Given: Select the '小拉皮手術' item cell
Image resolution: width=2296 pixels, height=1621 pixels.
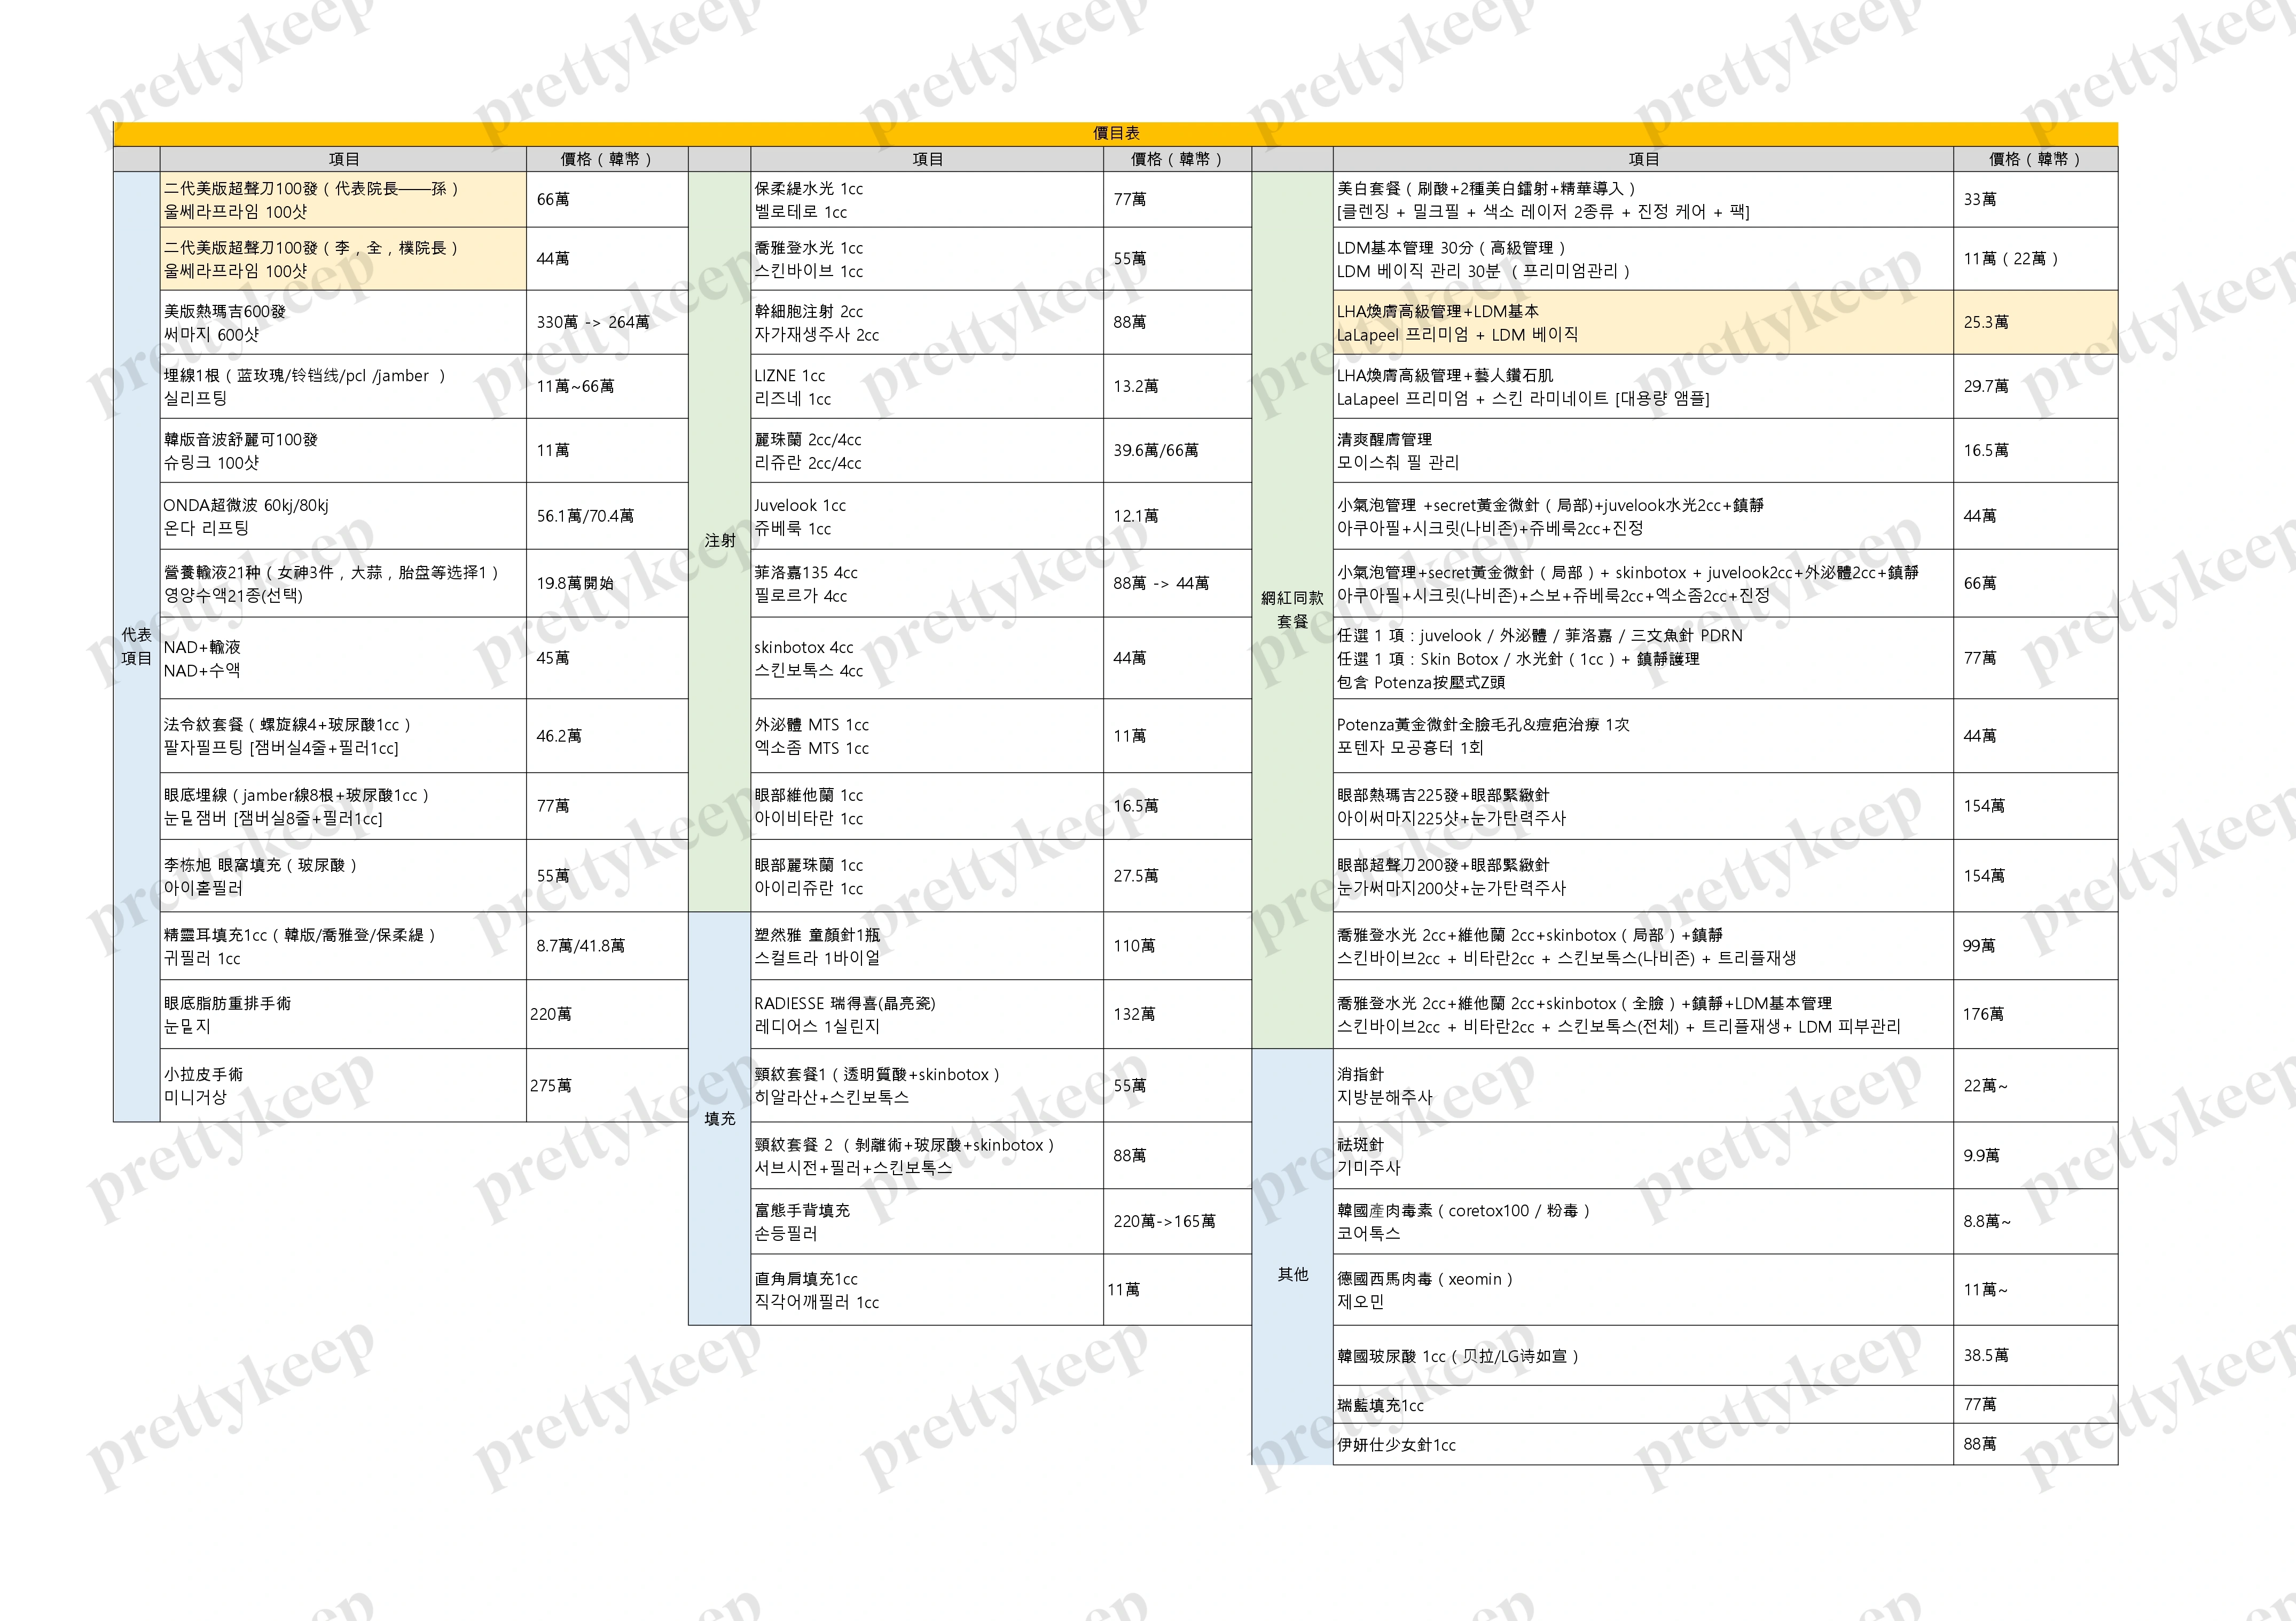Looking at the screenshot, I should (343, 1085).
